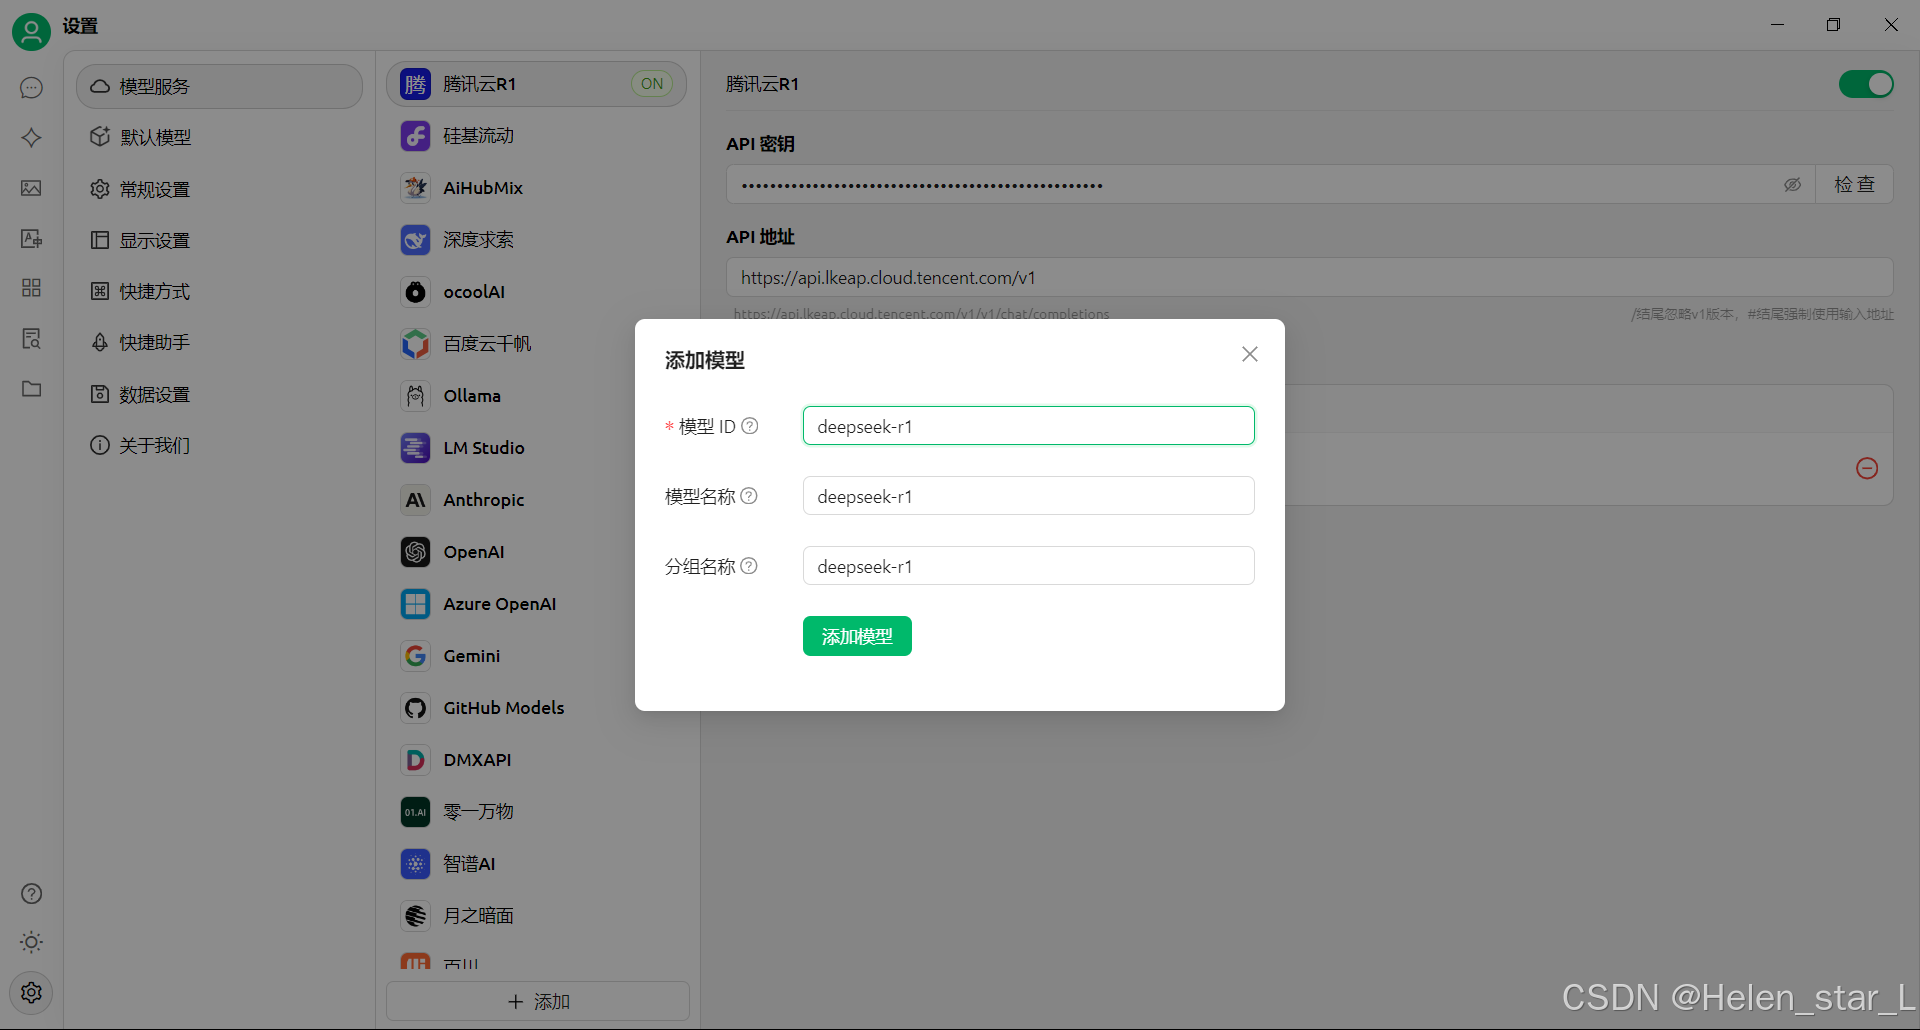Screen dimensions: 1920x1030
Task: Open 数据设置 settings menu
Action: 219,395
